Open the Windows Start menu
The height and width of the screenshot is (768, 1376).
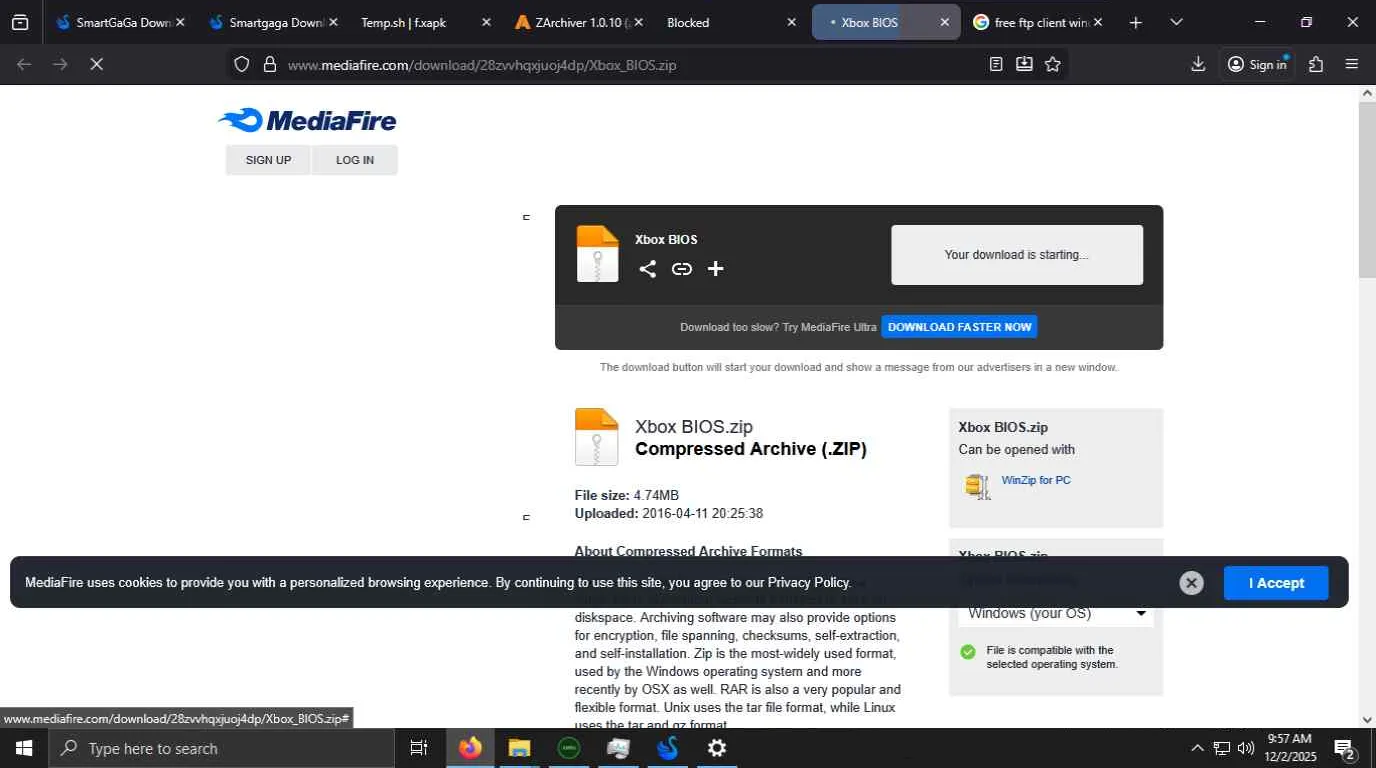[23, 748]
